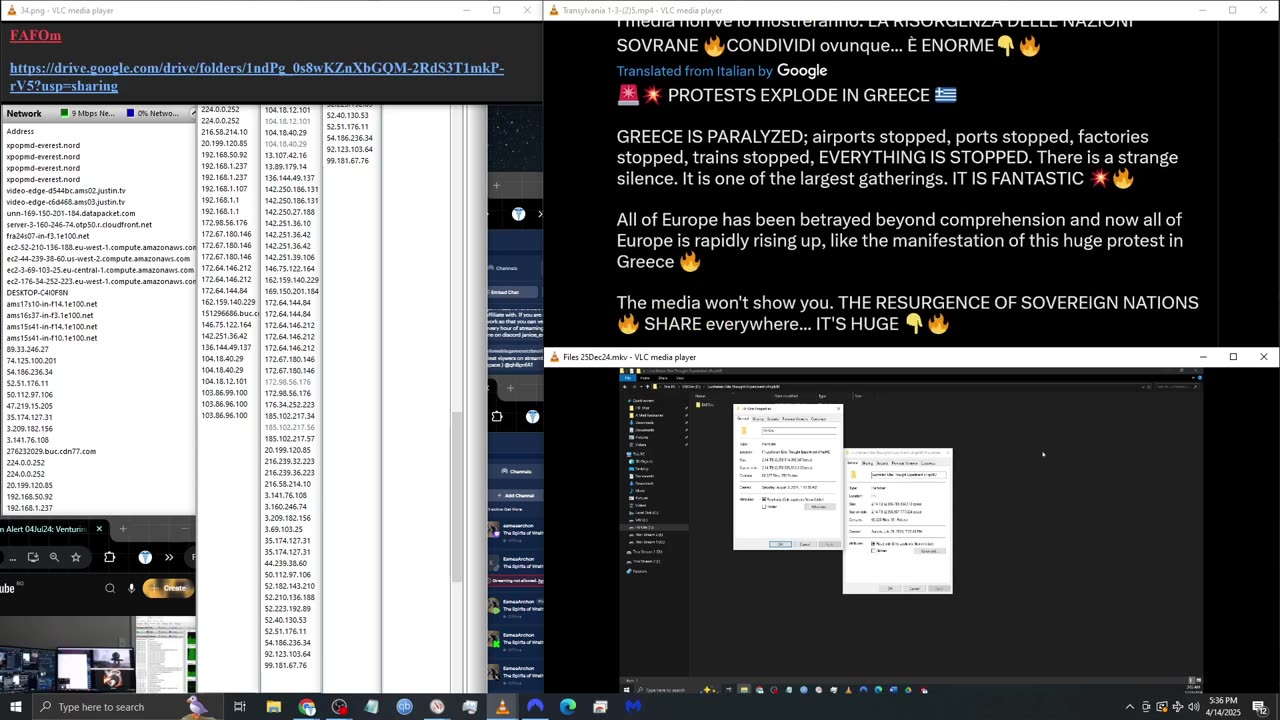Select video-edge-d544bc.ams02.justin.tv address

coord(66,190)
